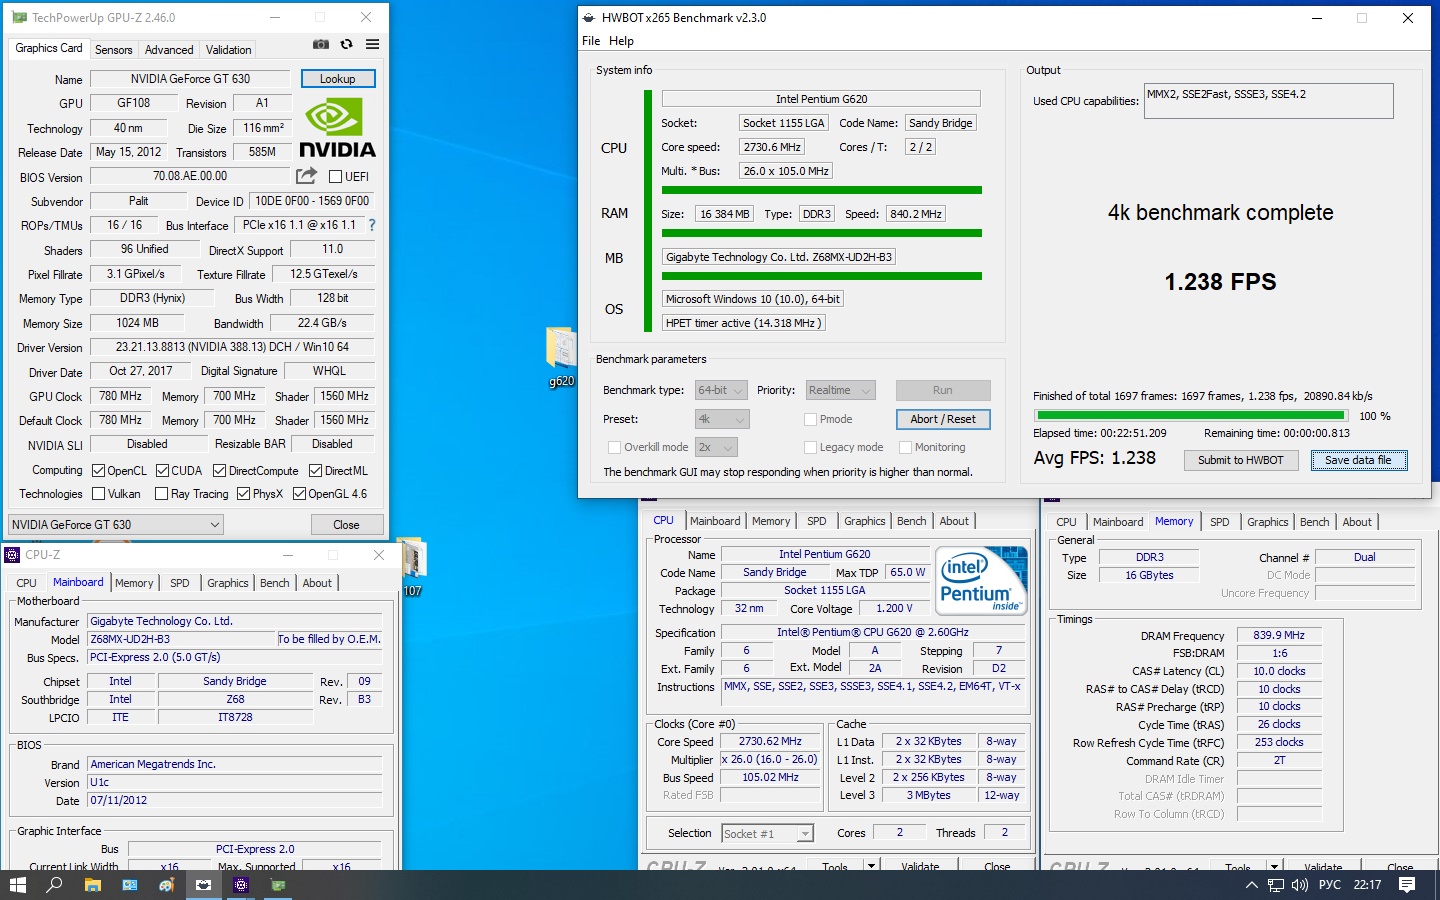1440x900 pixels.
Task: Open the Overkill mode 2x dropdown
Action: tap(716, 447)
